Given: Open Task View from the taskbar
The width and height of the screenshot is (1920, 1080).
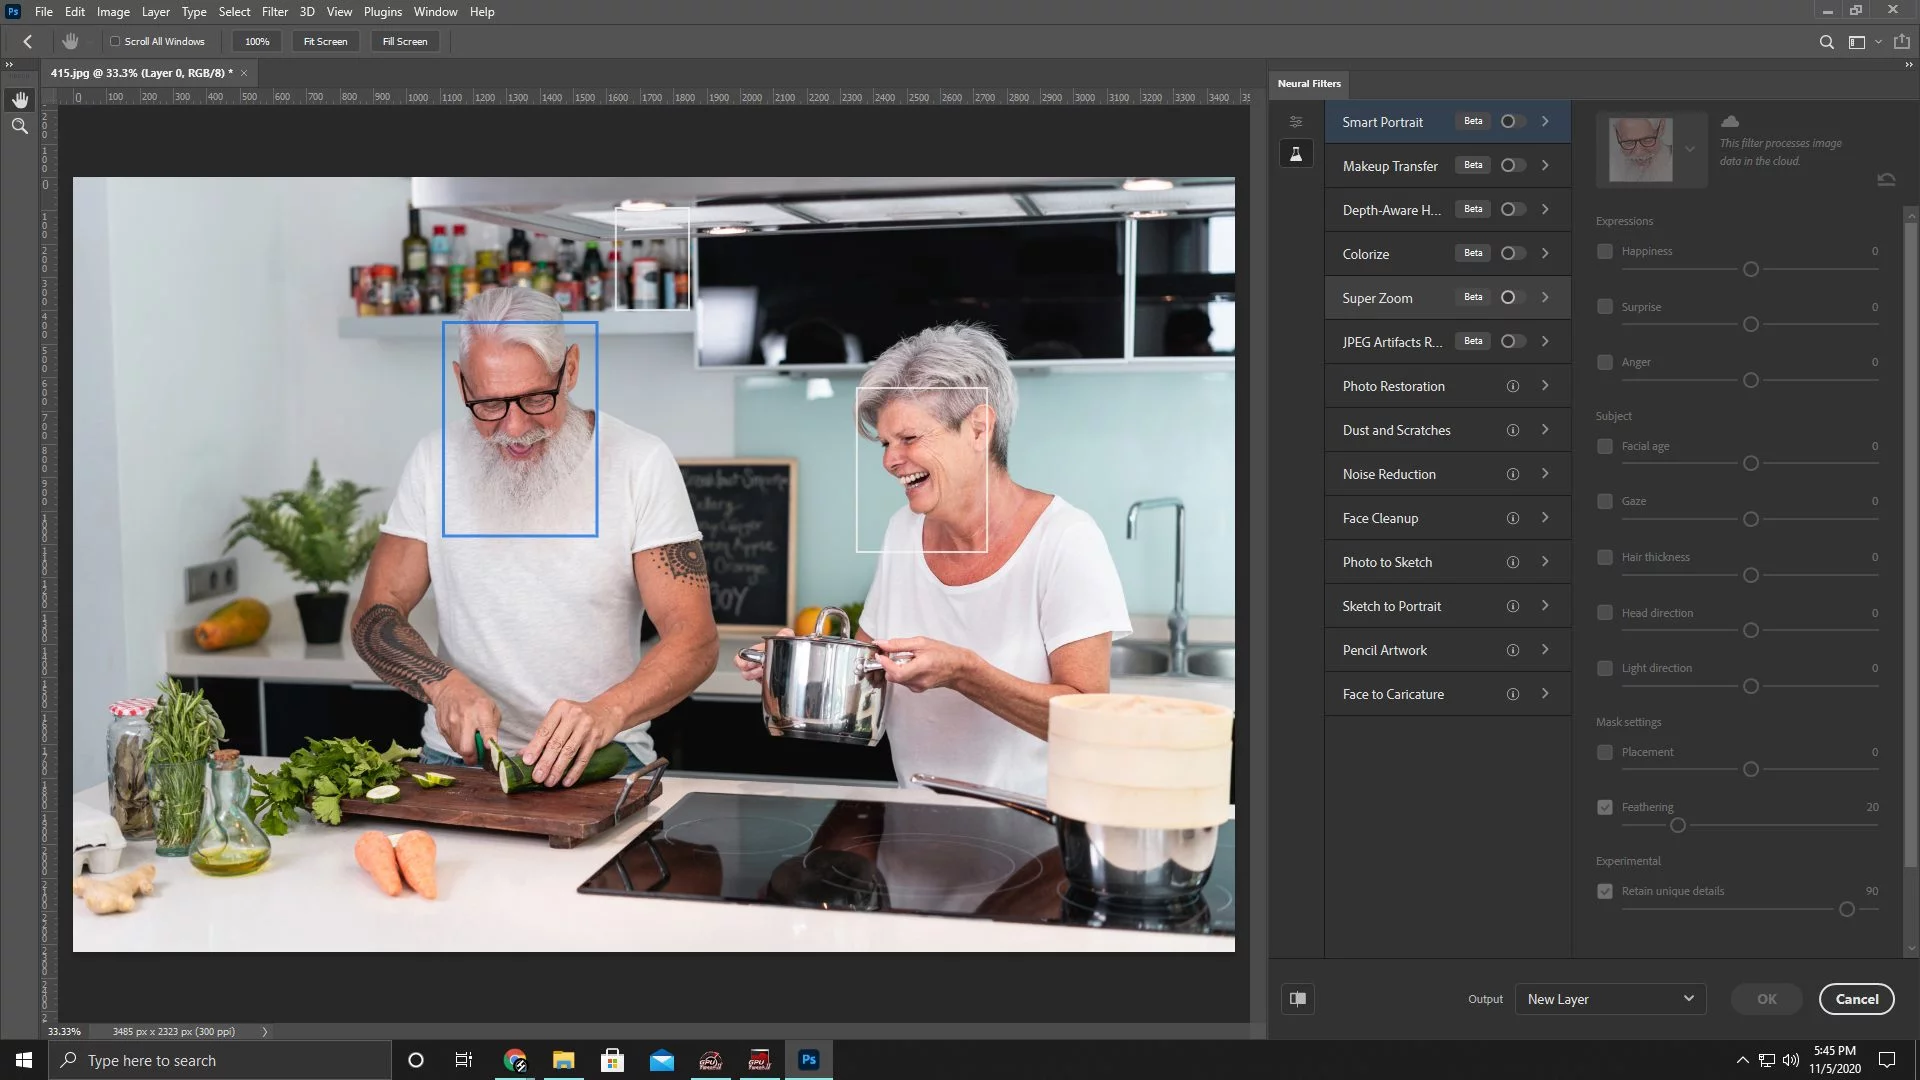Looking at the screenshot, I should pos(464,1060).
